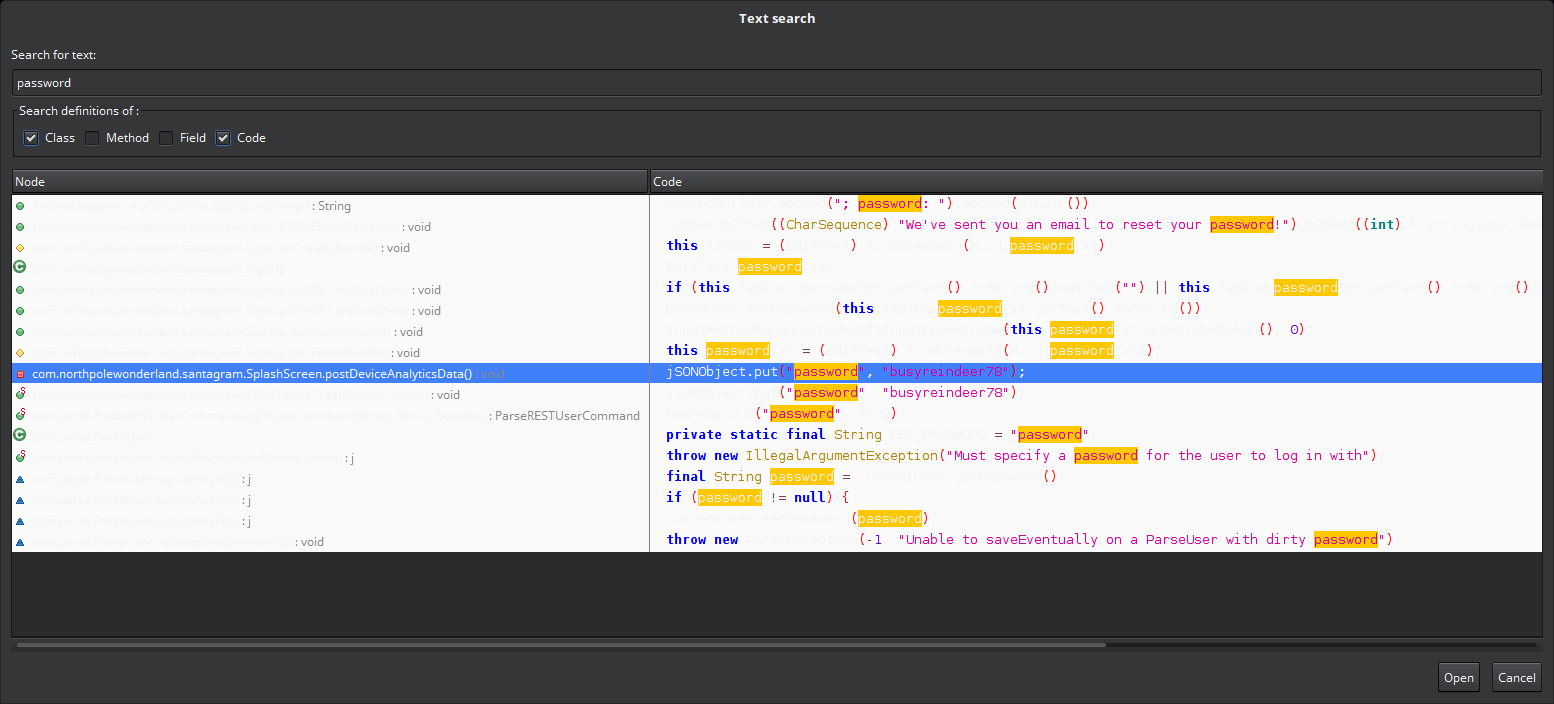This screenshot has width=1554, height=704.
Task: Enable the Field search checkbox
Action: pyautogui.click(x=166, y=138)
